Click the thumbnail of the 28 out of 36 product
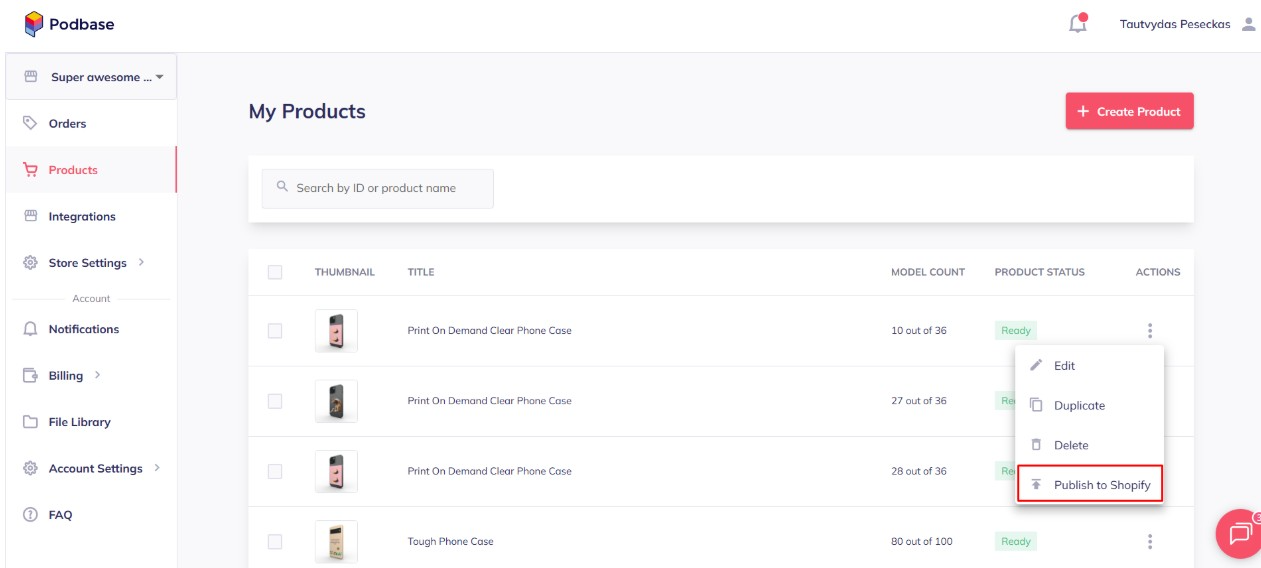This screenshot has width=1261, height=568. (x=336, y=471)
